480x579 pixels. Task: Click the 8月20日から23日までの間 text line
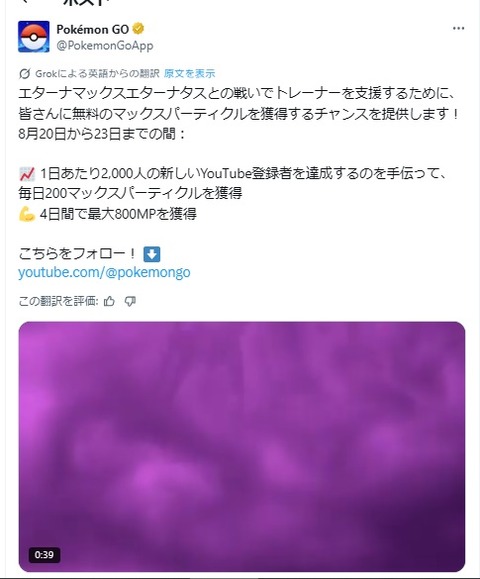102,133
